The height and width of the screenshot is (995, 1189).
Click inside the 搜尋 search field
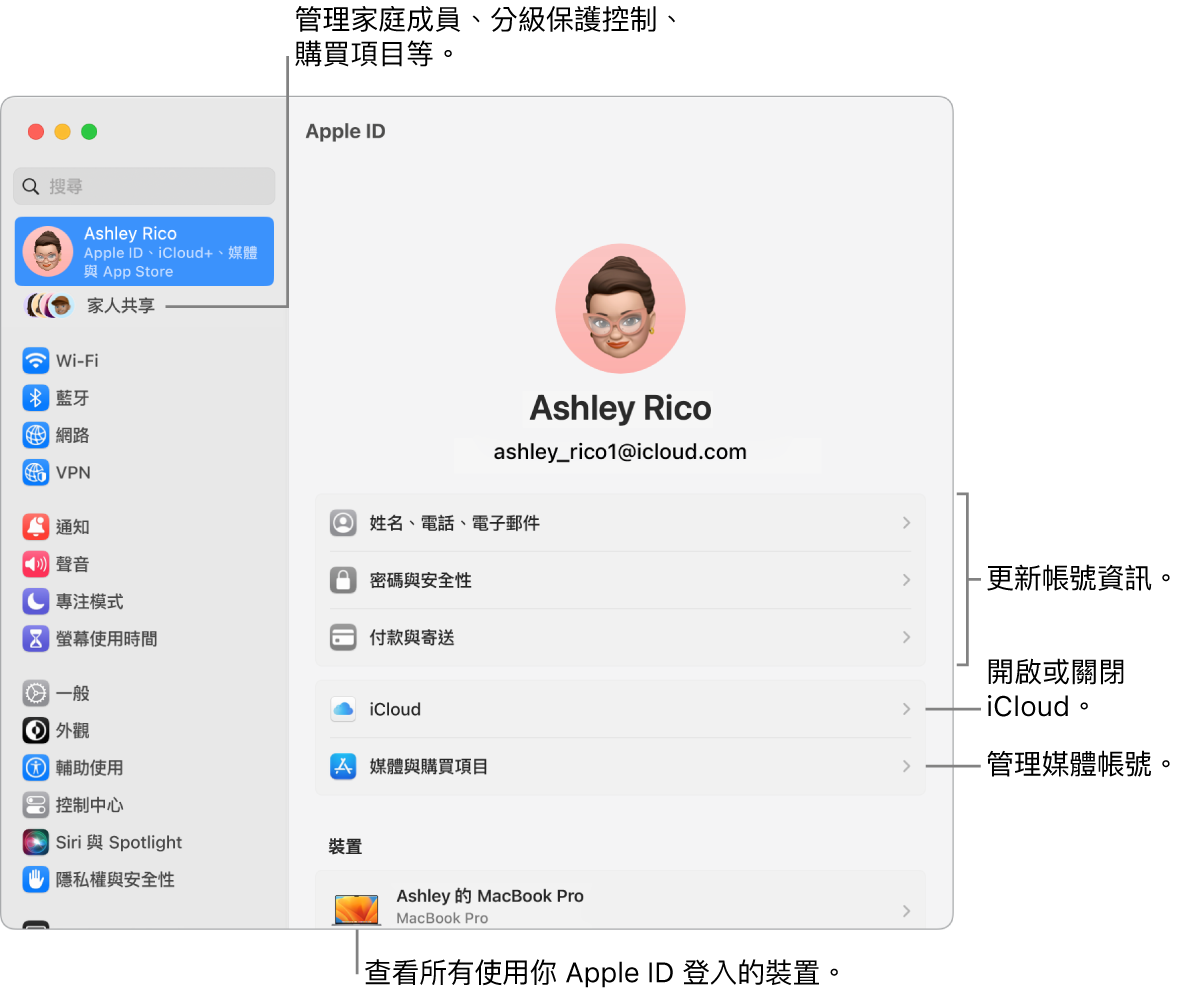(x=143, y=186)
